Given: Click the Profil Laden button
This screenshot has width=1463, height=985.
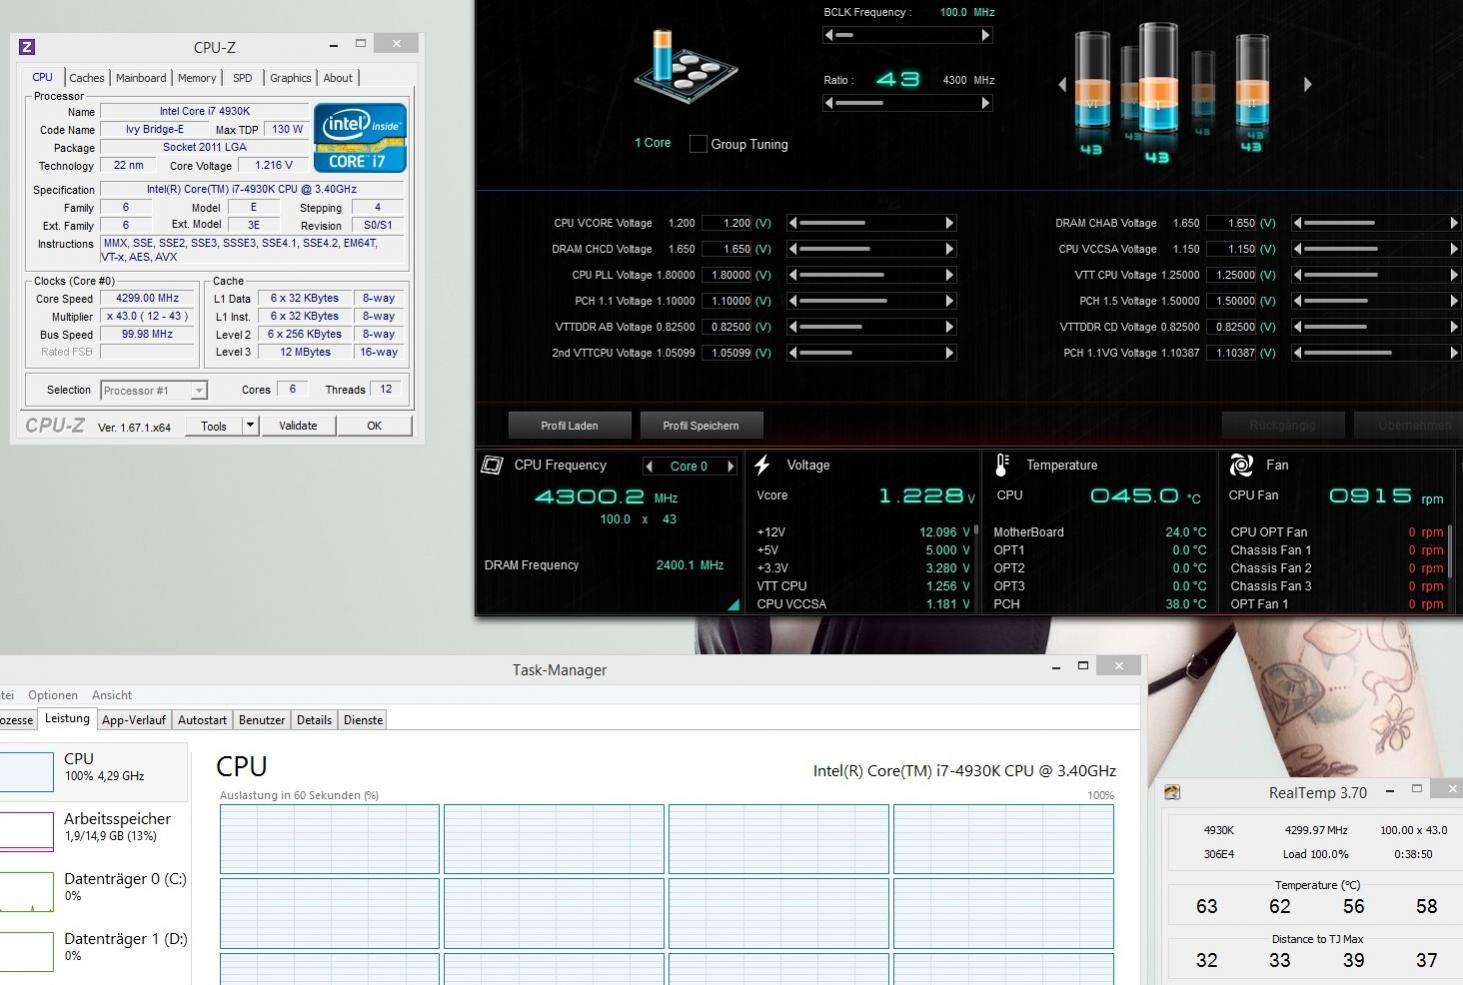Looking at the screenshot, I should [570, 426].
